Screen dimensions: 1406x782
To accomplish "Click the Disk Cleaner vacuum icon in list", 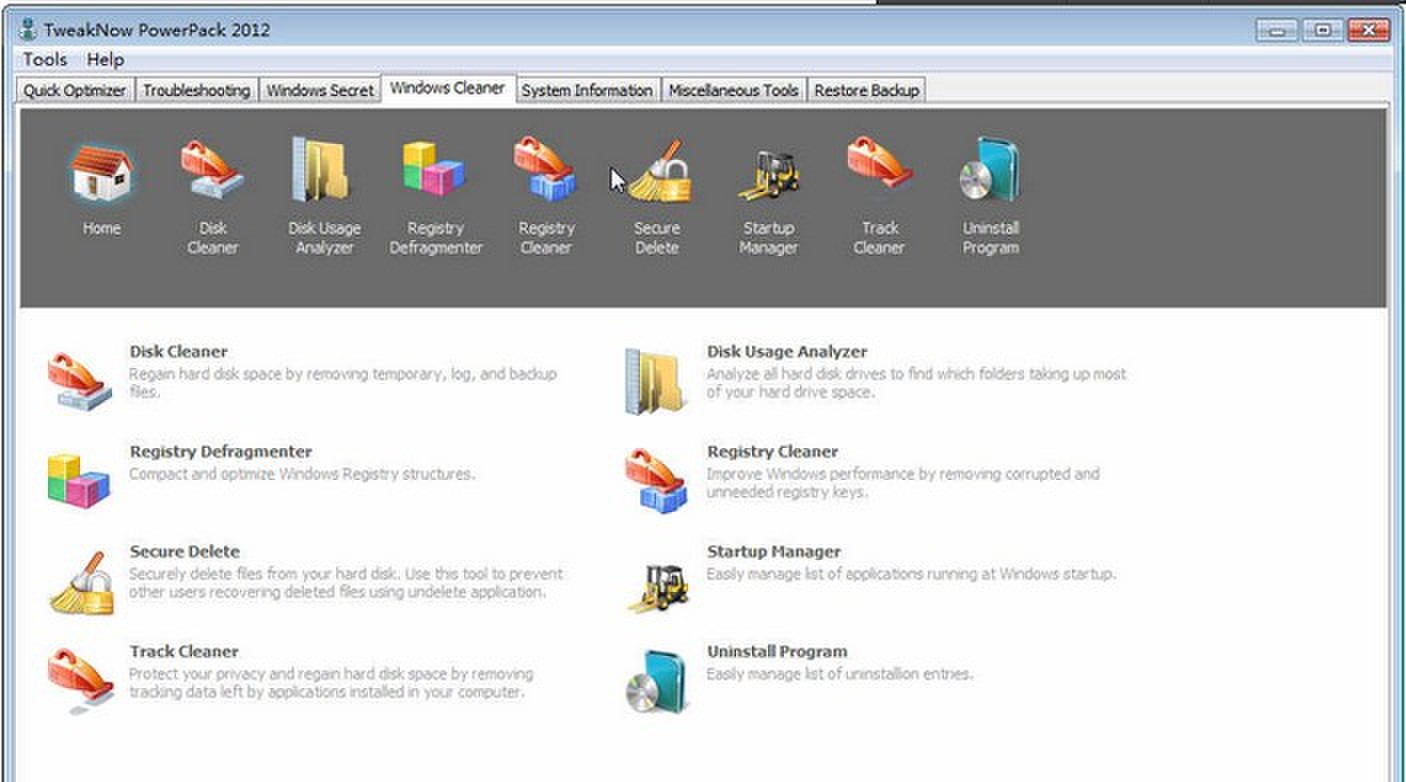I will coord(79,381).
